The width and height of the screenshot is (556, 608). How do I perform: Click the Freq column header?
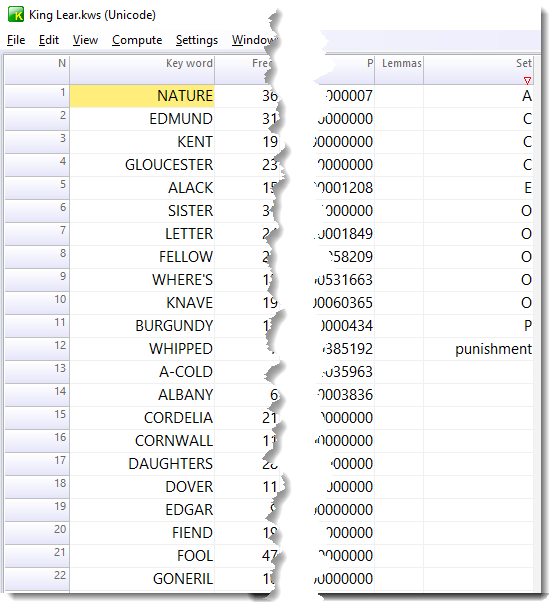244,69
